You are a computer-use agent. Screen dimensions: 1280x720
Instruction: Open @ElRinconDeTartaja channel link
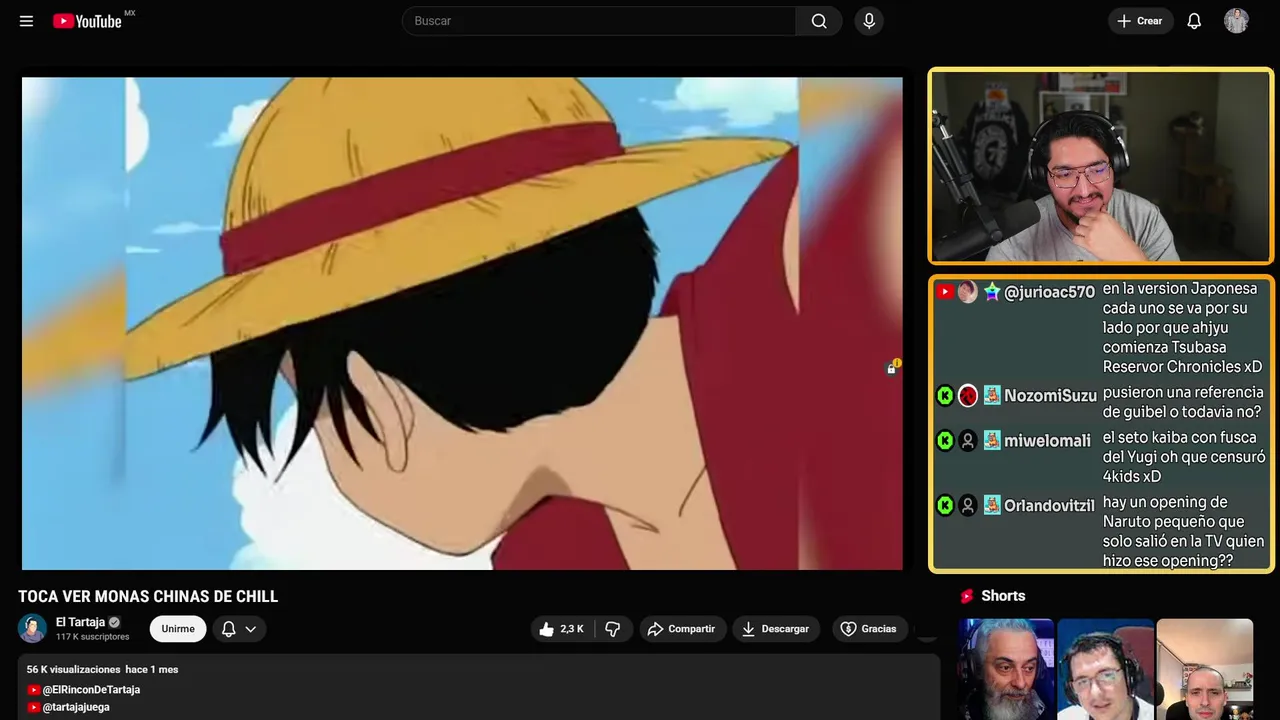(91, 690)
